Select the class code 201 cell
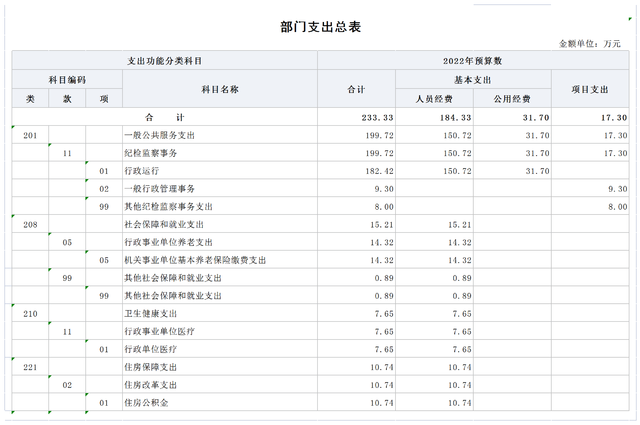The width and height of the screenshot is (640, 425). coord(30,135)
